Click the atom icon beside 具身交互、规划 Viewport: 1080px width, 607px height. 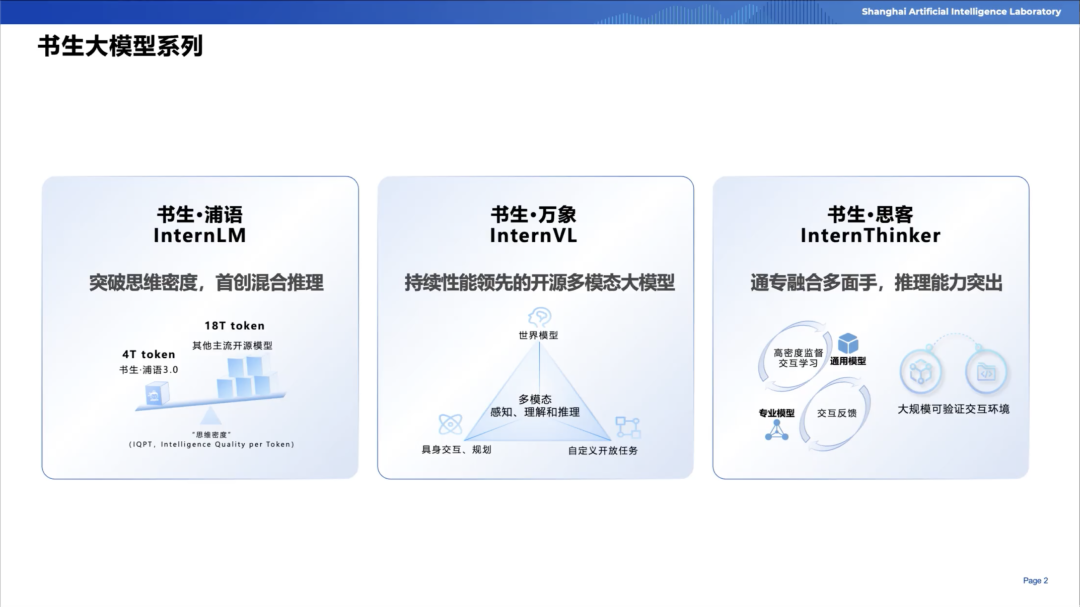pos(450,424)
